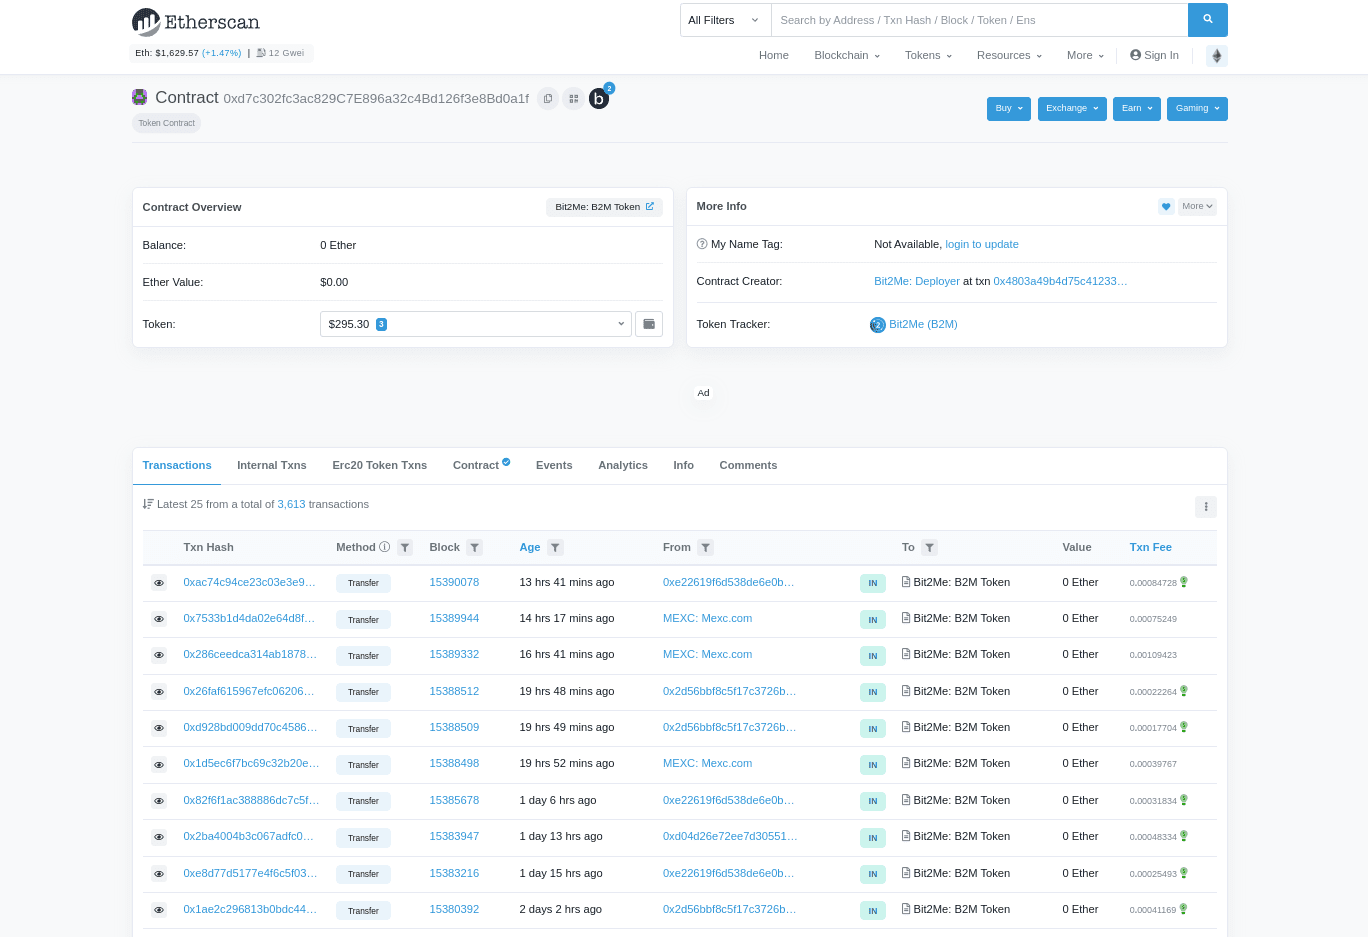
Task: Click gas lightbulb icon for fee 0.00084728
Action: pyautogui.click(x=1184, y=582)
